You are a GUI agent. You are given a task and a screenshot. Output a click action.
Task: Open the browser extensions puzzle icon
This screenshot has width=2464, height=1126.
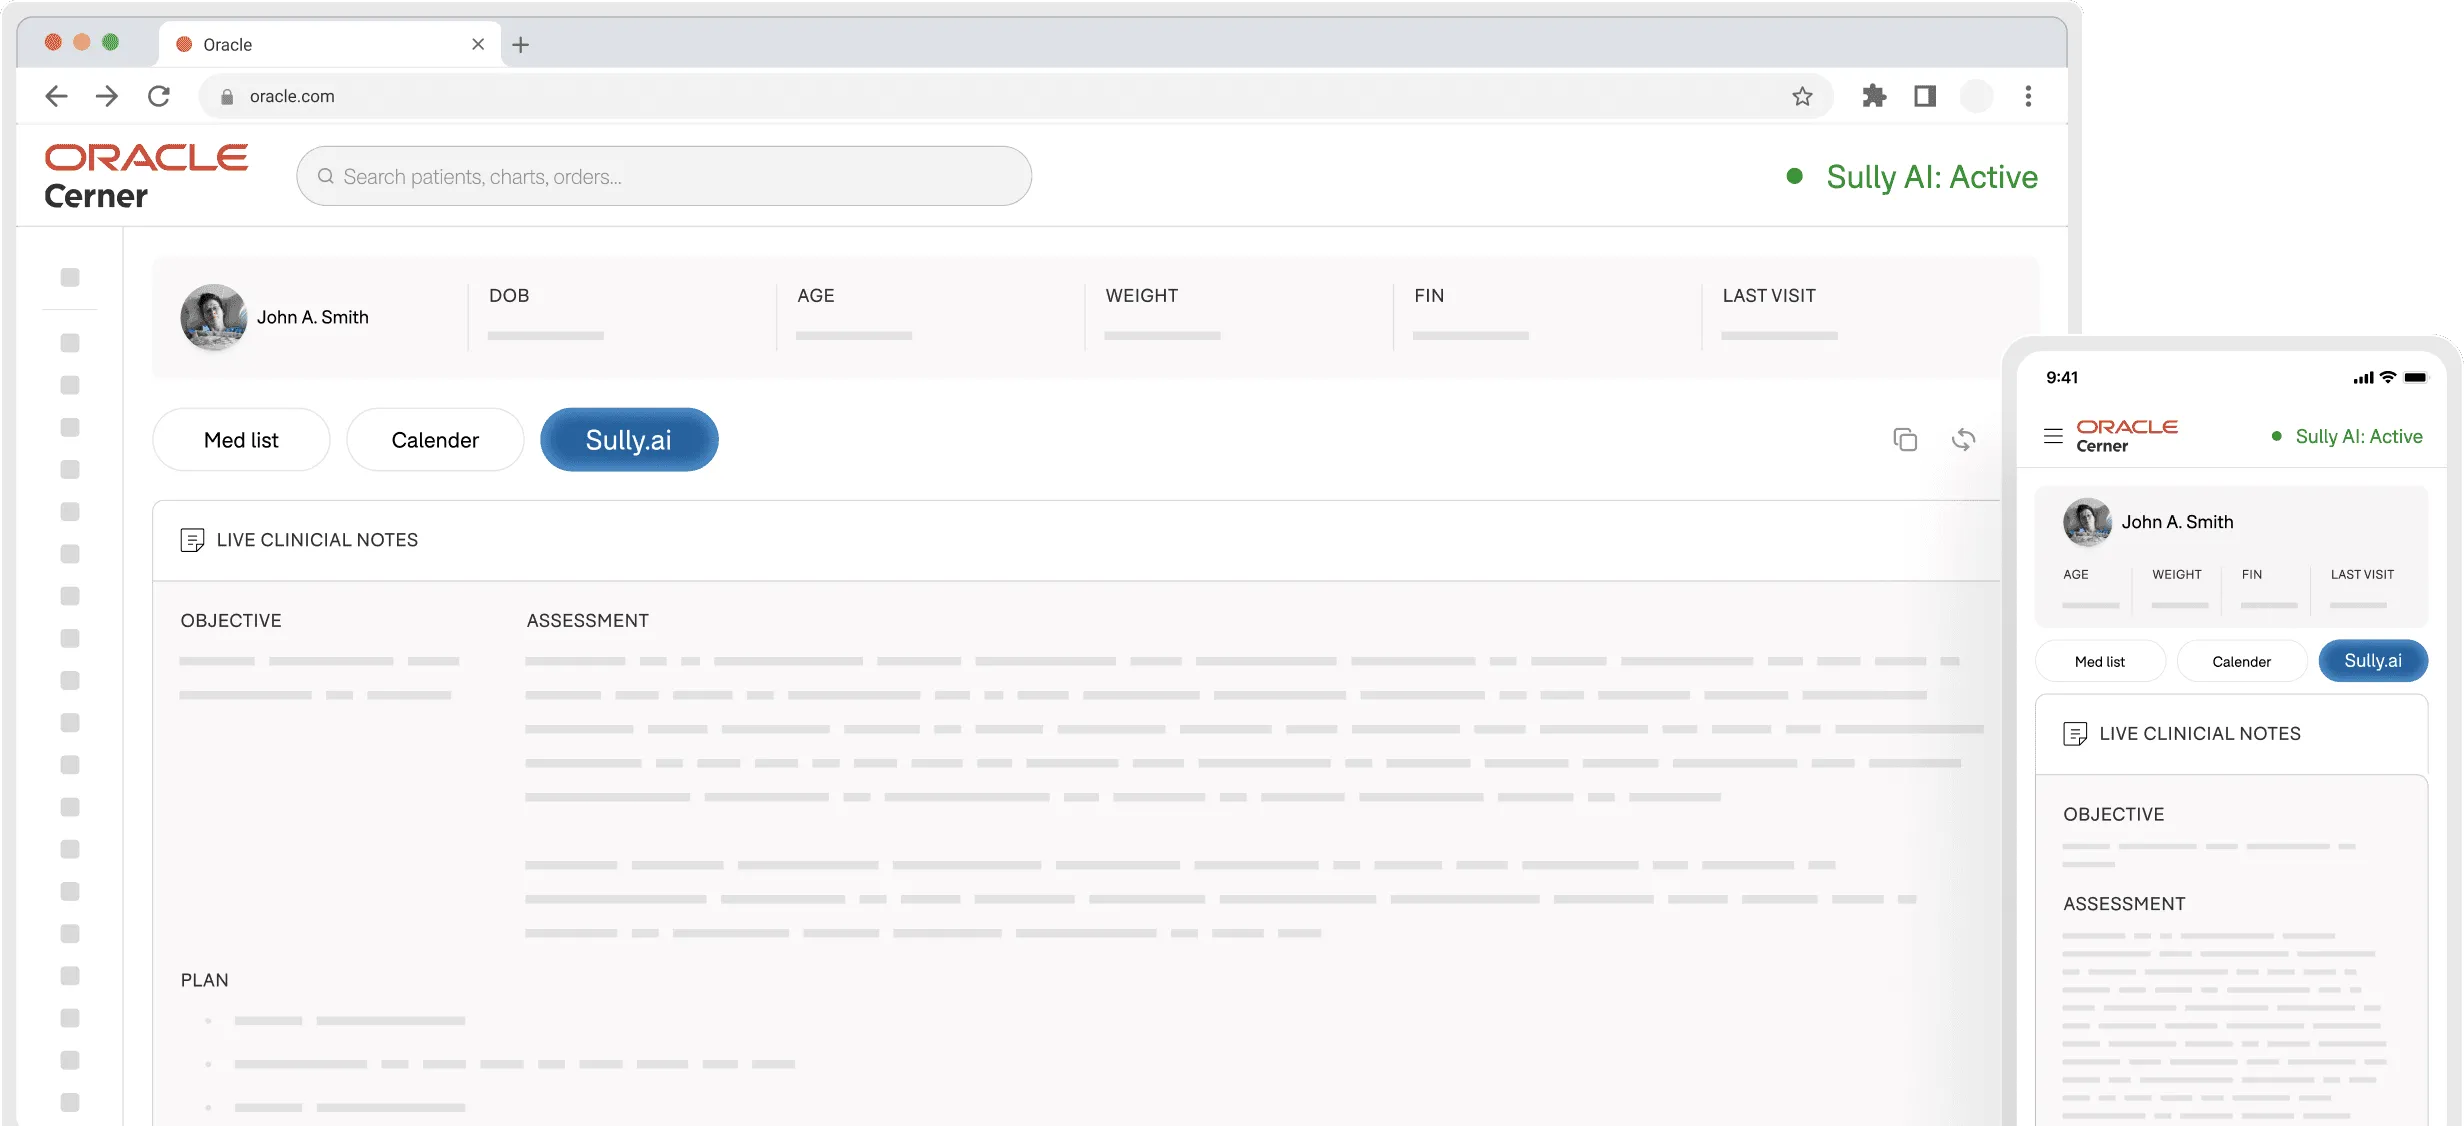pos(1874,96)
